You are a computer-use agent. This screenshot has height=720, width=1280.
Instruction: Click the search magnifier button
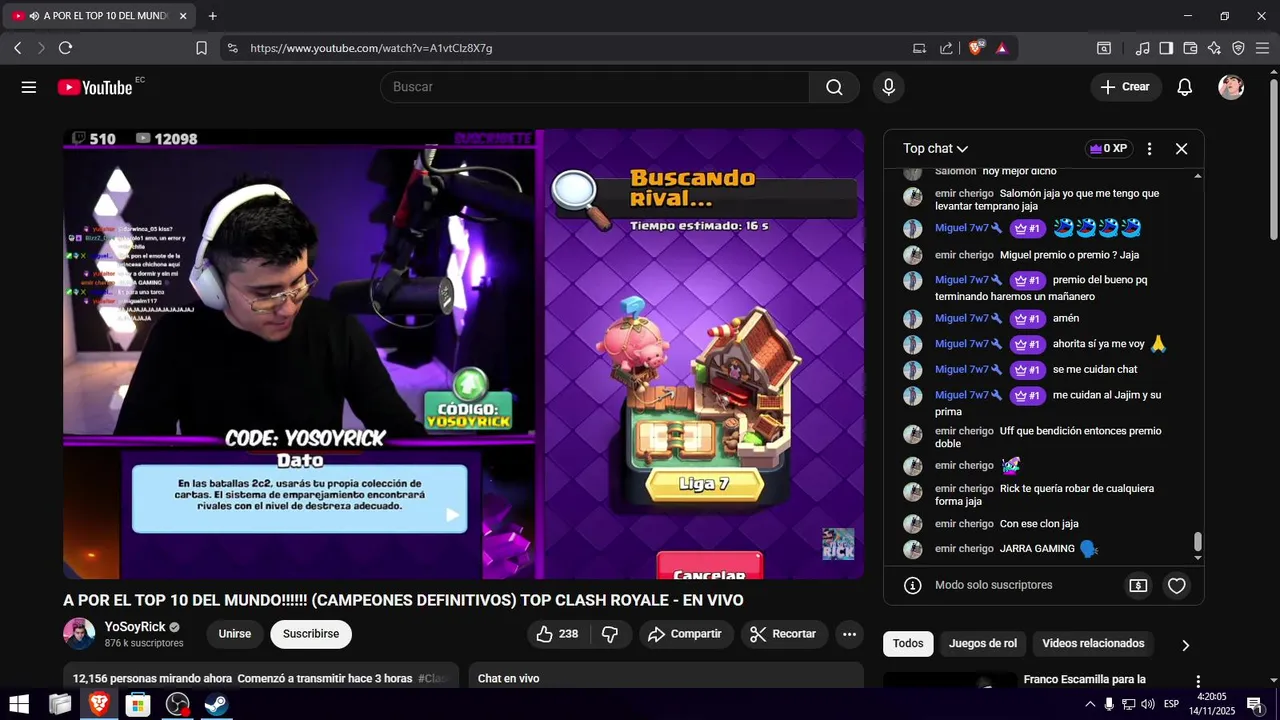(x=834, y=87)
